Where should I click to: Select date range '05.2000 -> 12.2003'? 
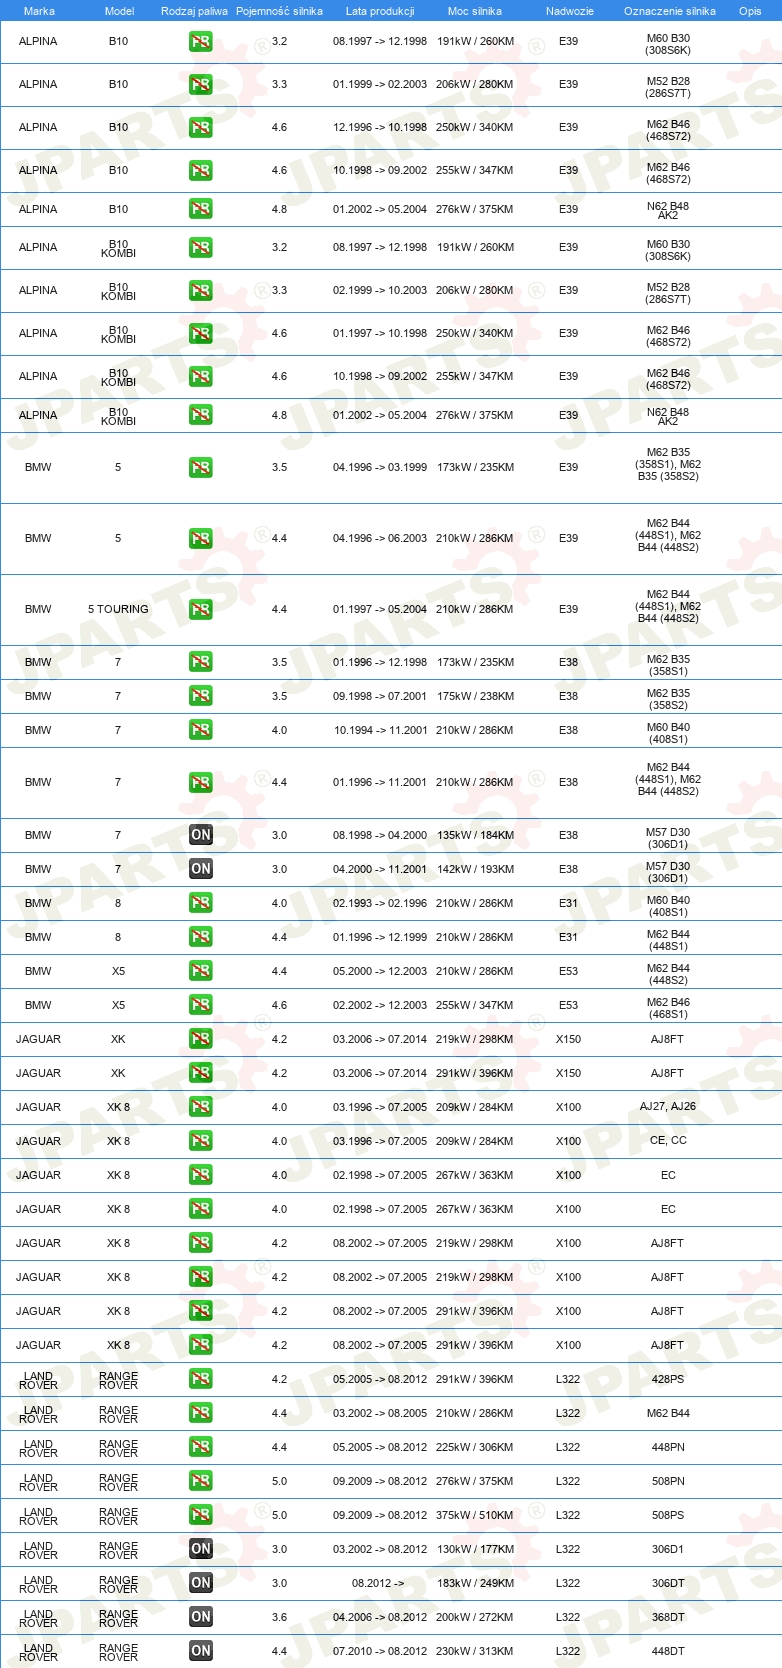380,971
